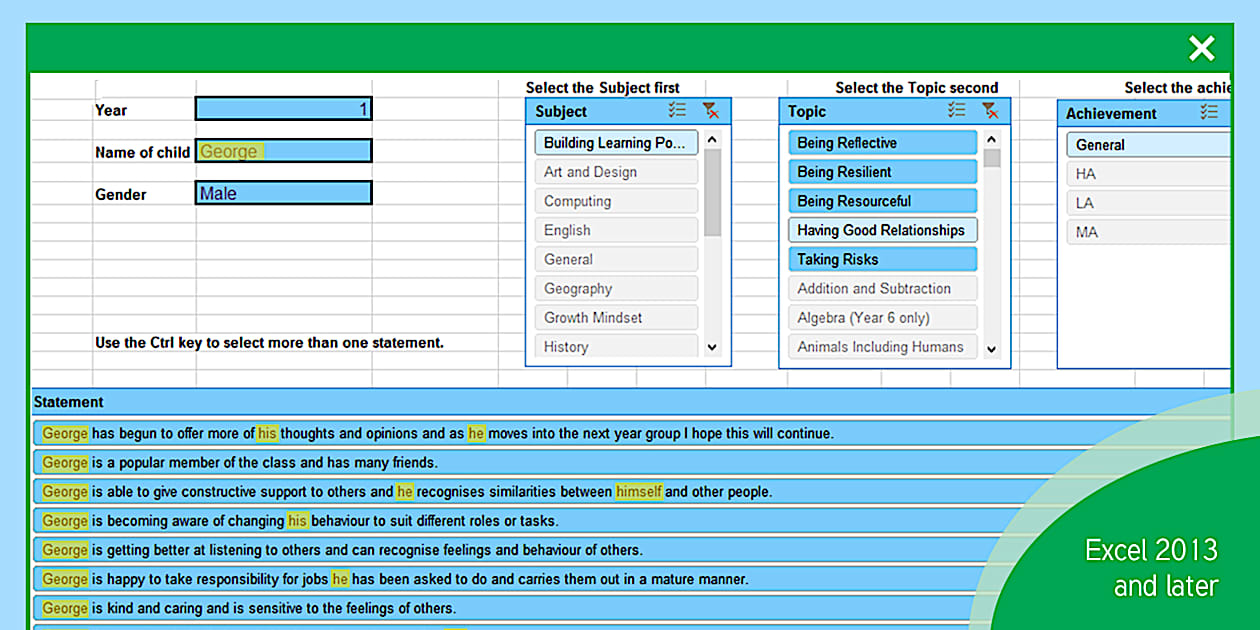The image size is (1260, 630).
Task: Select HA achievement level
Action: (x=1150, y=173)
